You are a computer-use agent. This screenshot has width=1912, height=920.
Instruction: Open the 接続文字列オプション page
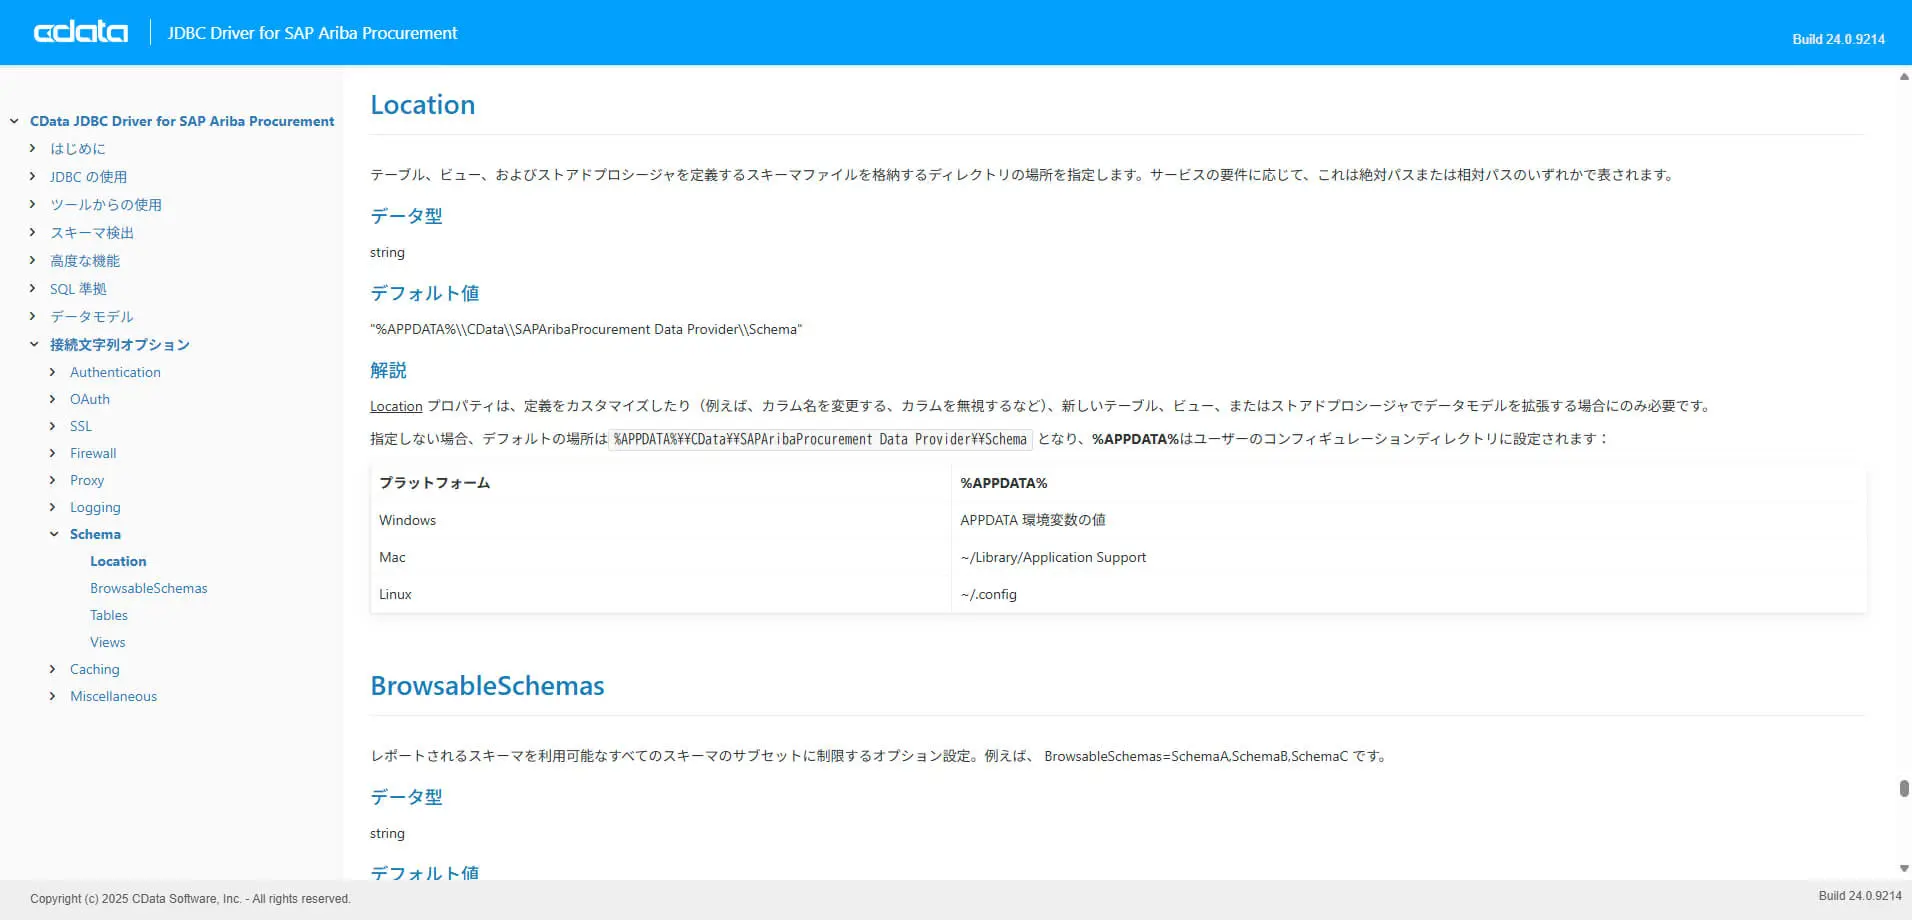pos(120,344)
